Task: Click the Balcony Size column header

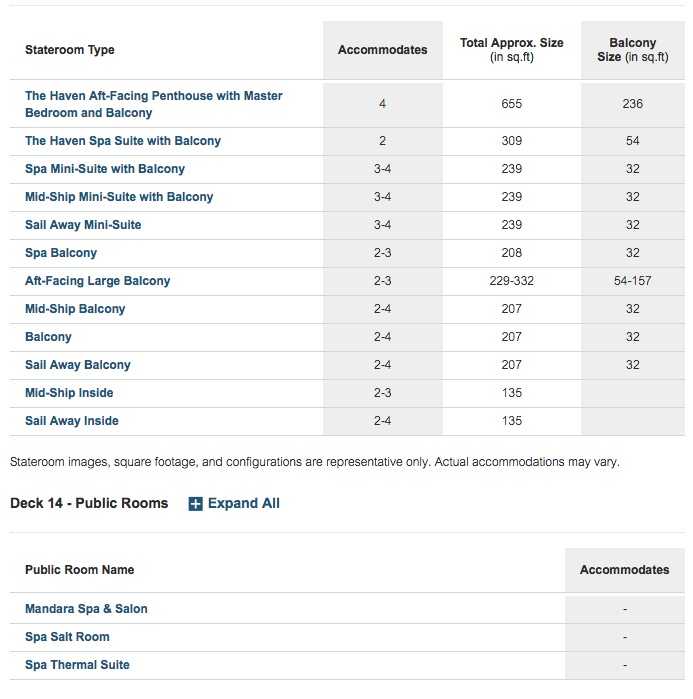Action: 633,50
